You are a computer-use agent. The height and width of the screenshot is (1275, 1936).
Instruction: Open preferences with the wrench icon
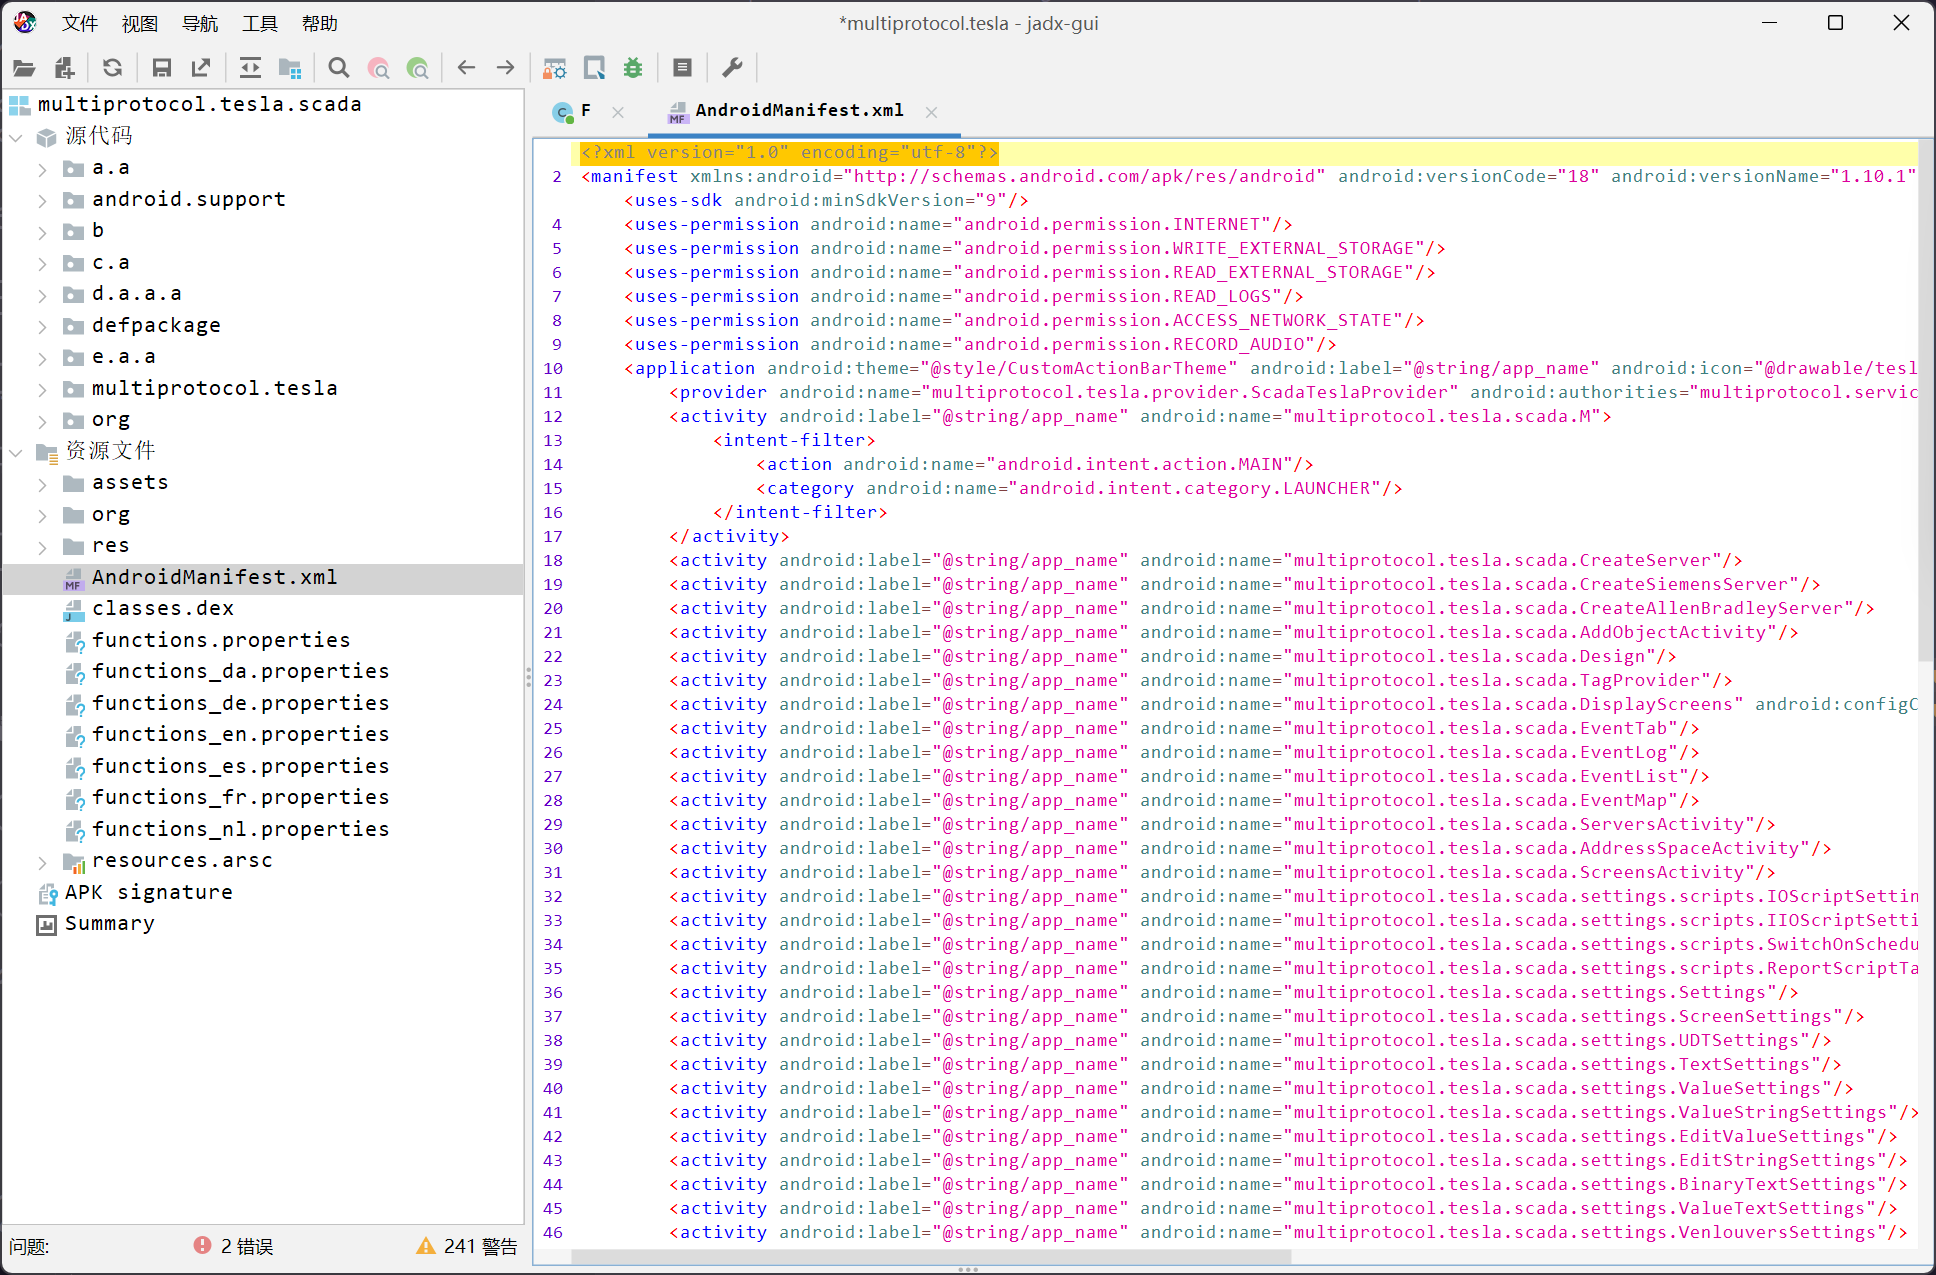[732, 68]
